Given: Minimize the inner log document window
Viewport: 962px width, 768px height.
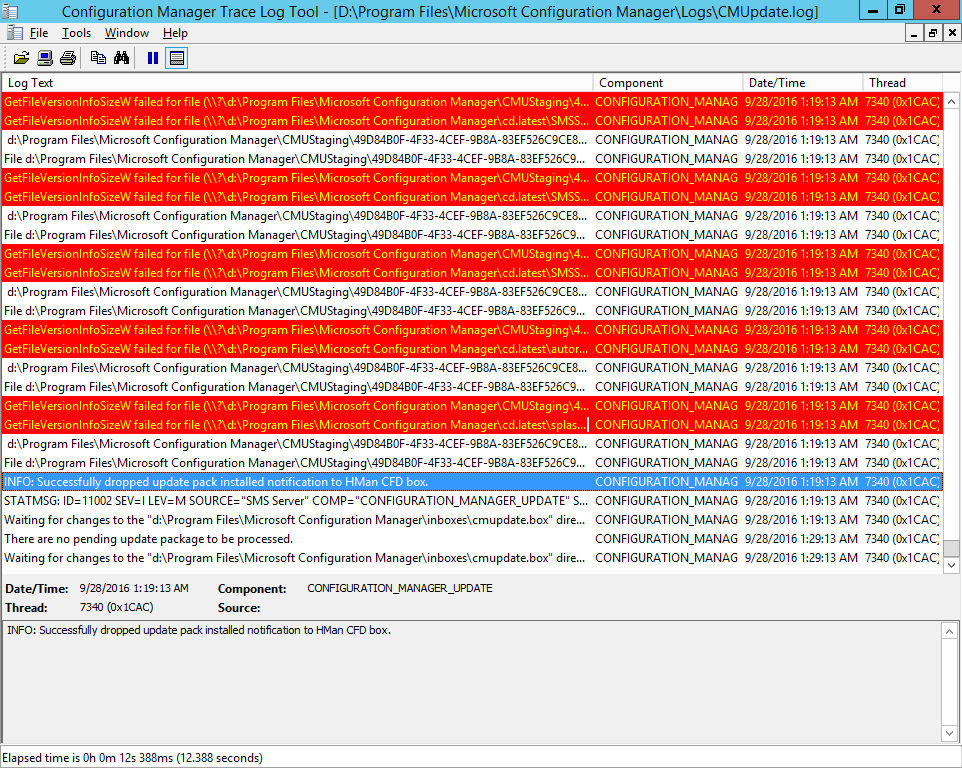Looking at the screenshot, I should 914,33.
